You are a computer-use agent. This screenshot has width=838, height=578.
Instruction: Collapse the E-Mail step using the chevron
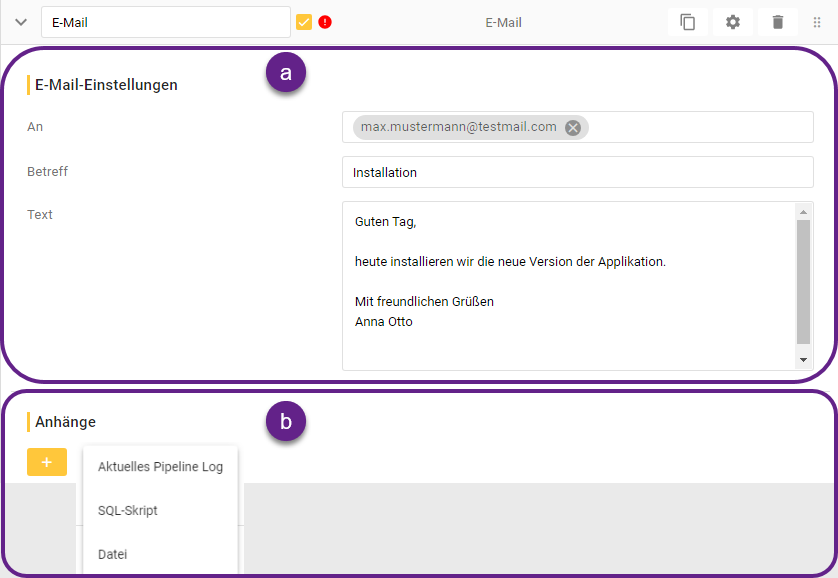pos(21,22)
